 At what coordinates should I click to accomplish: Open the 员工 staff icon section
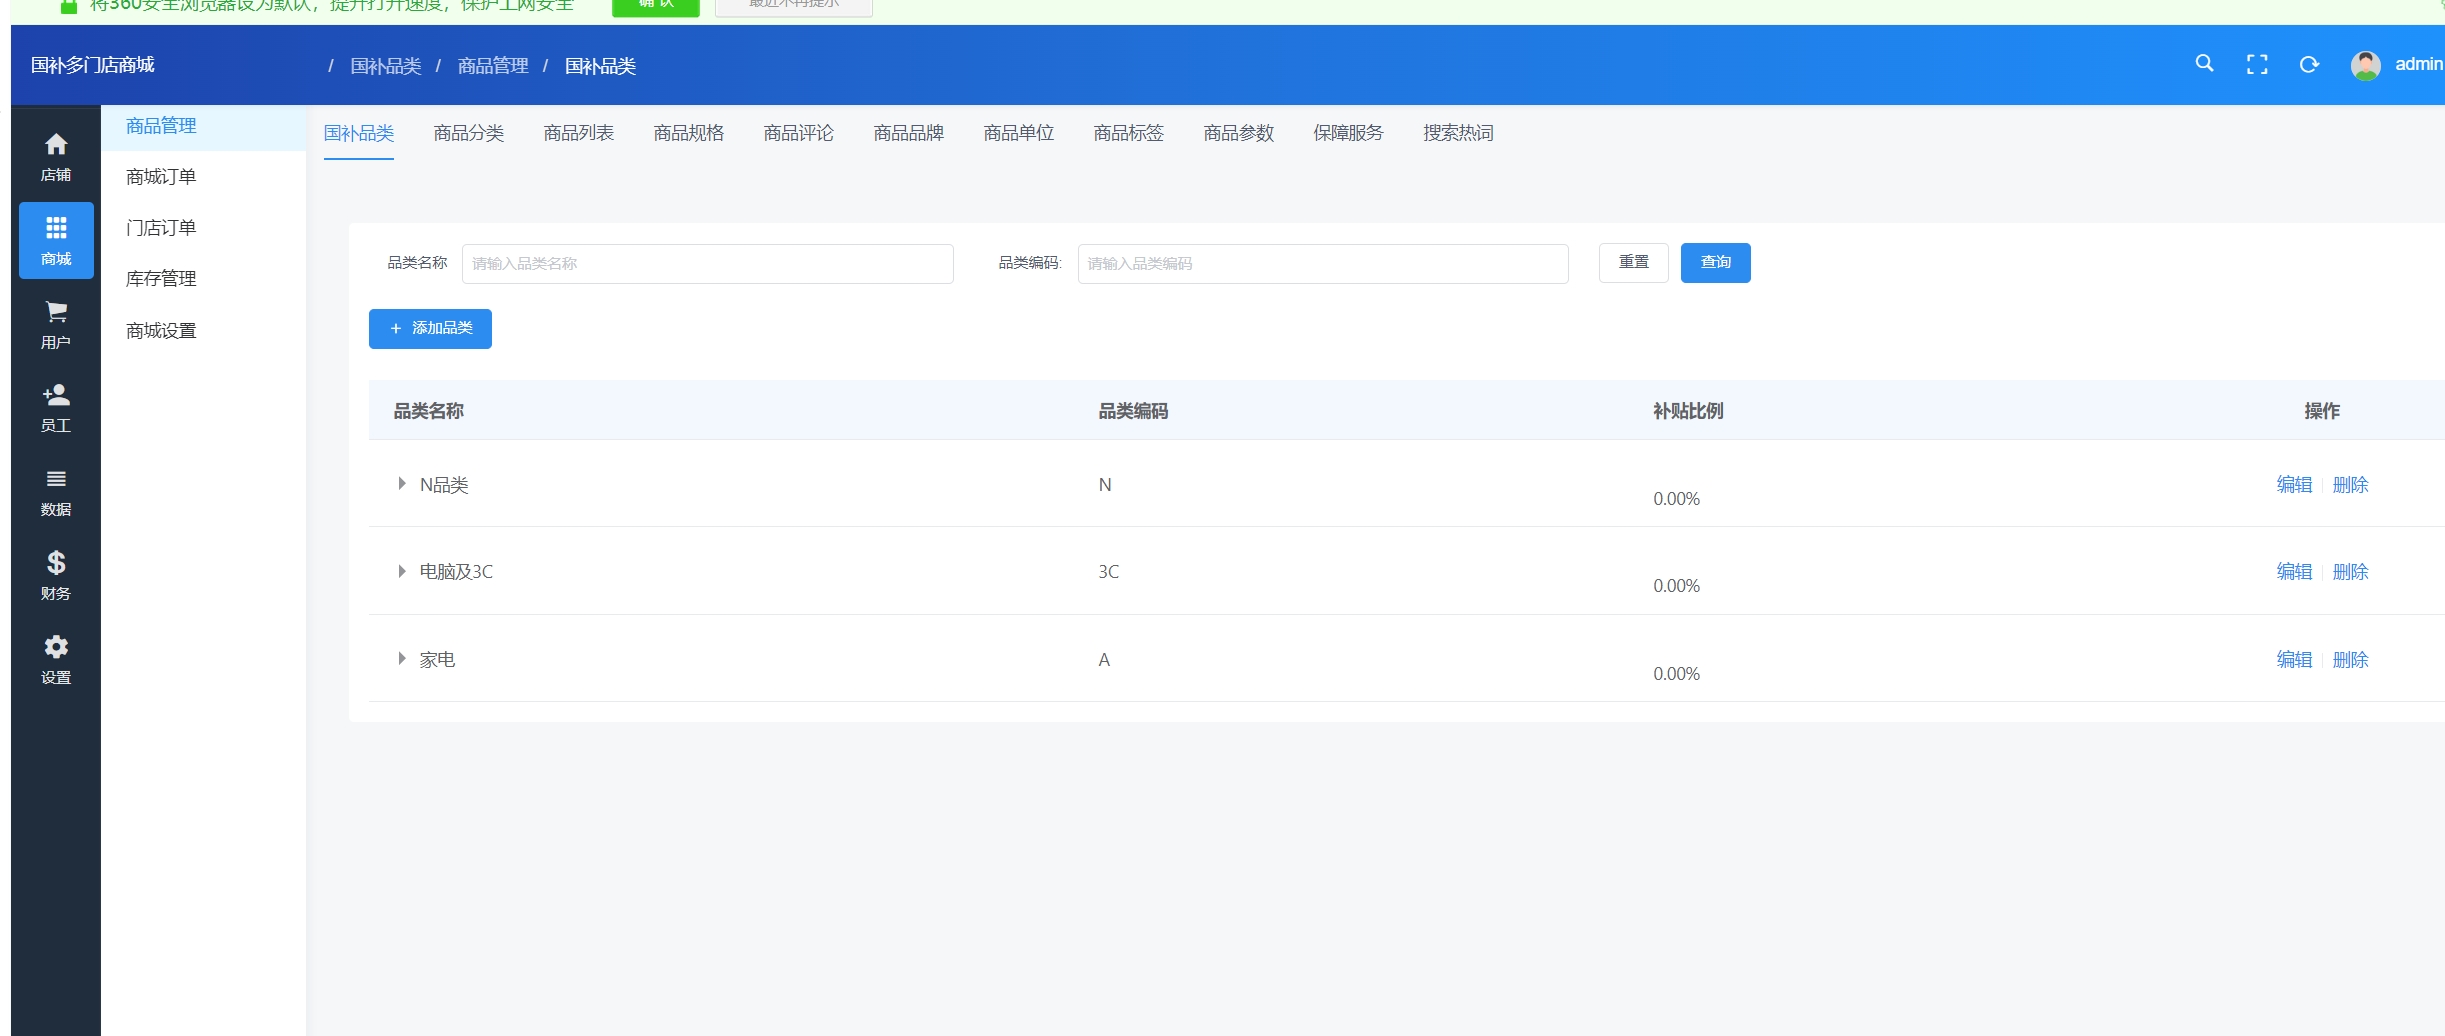[x=56, y=397]
